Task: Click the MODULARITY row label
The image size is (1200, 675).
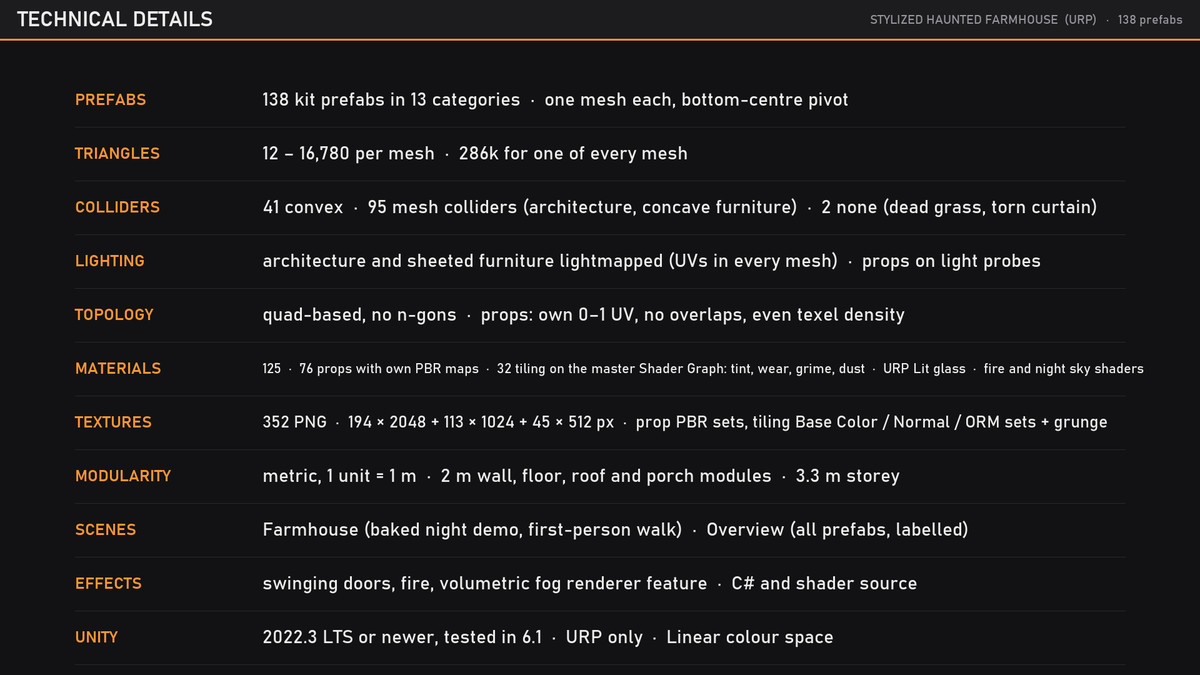Action: [x=123, y=476]
